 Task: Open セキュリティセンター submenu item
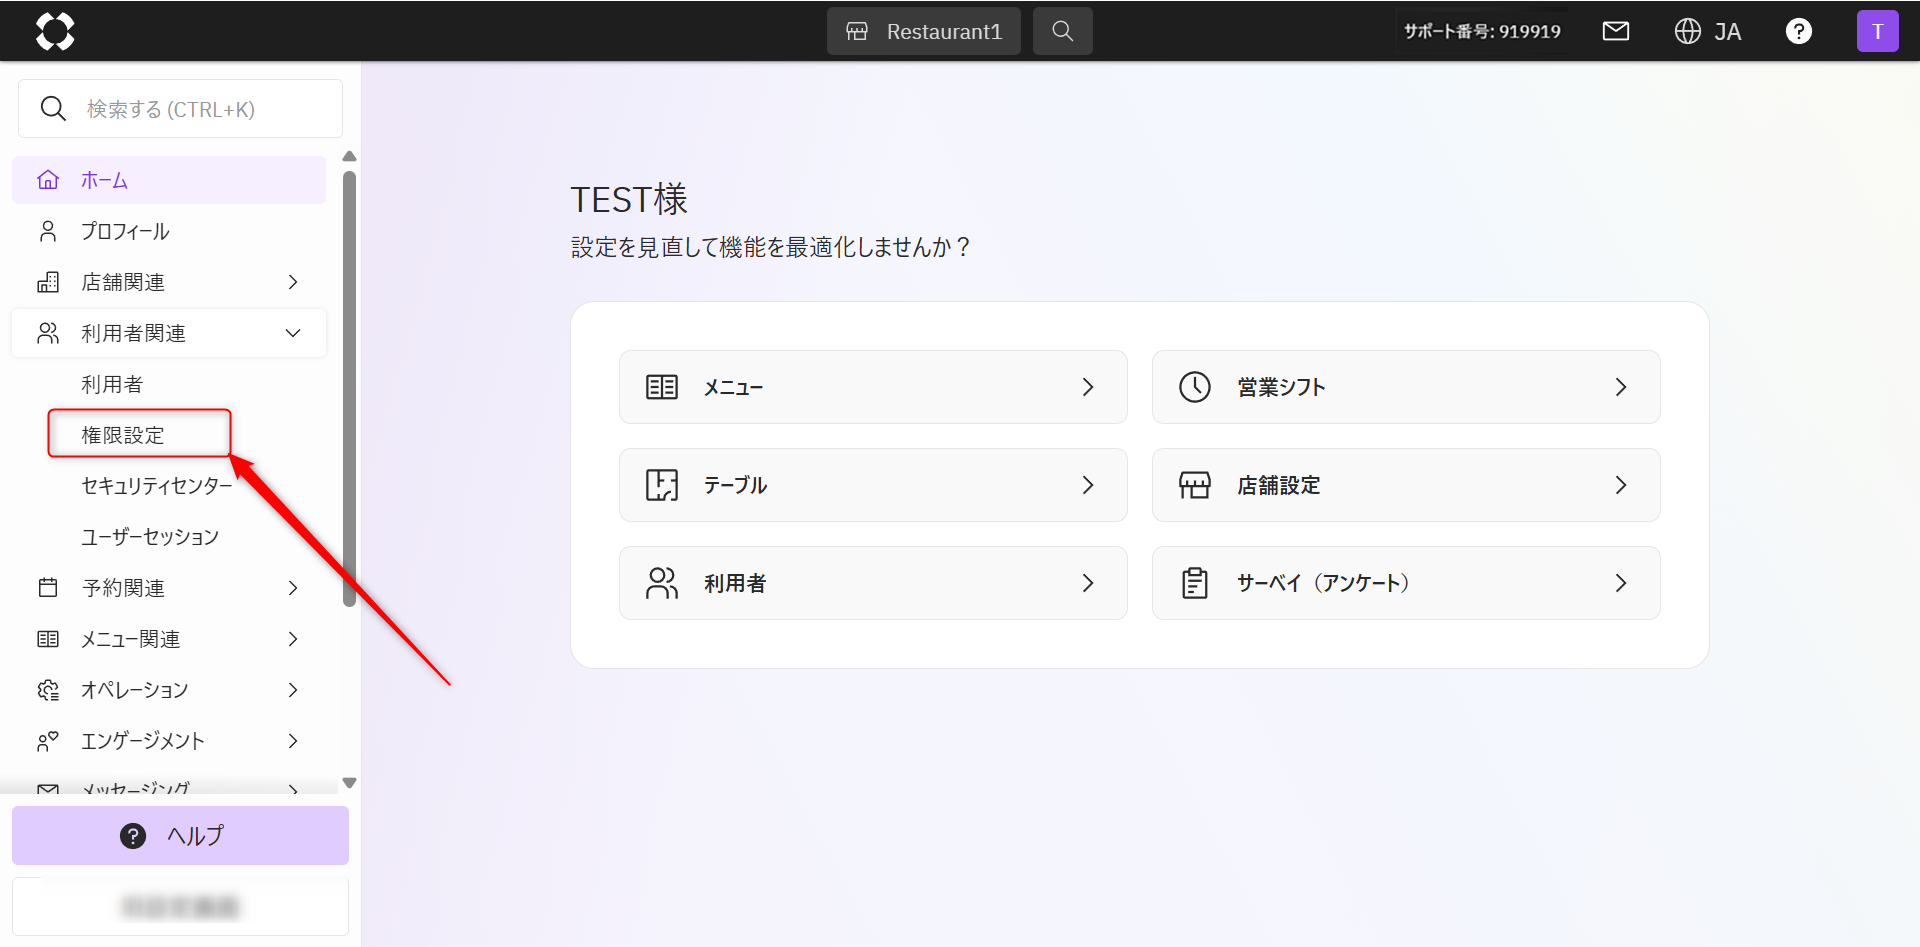[x=157, y=486]
